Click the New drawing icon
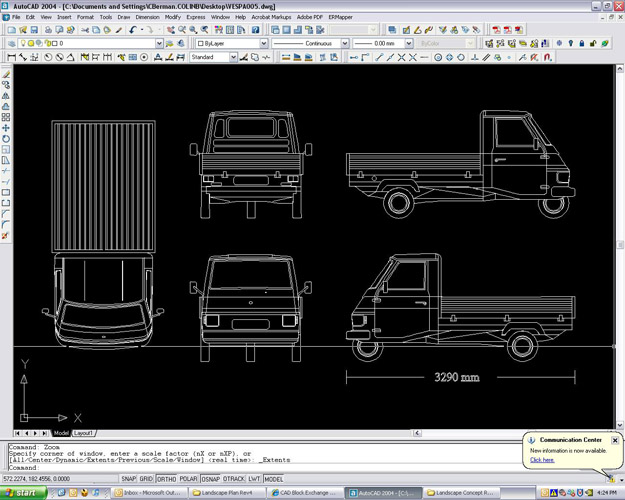The image size is (625, 500). (x=12, y=30)
